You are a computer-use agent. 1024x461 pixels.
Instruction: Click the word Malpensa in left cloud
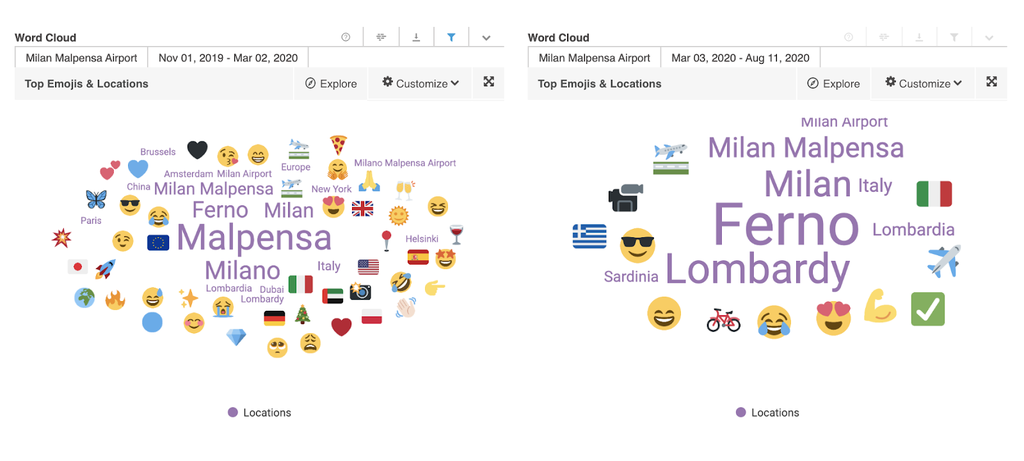pyautogui.click(x=253, y=238)
